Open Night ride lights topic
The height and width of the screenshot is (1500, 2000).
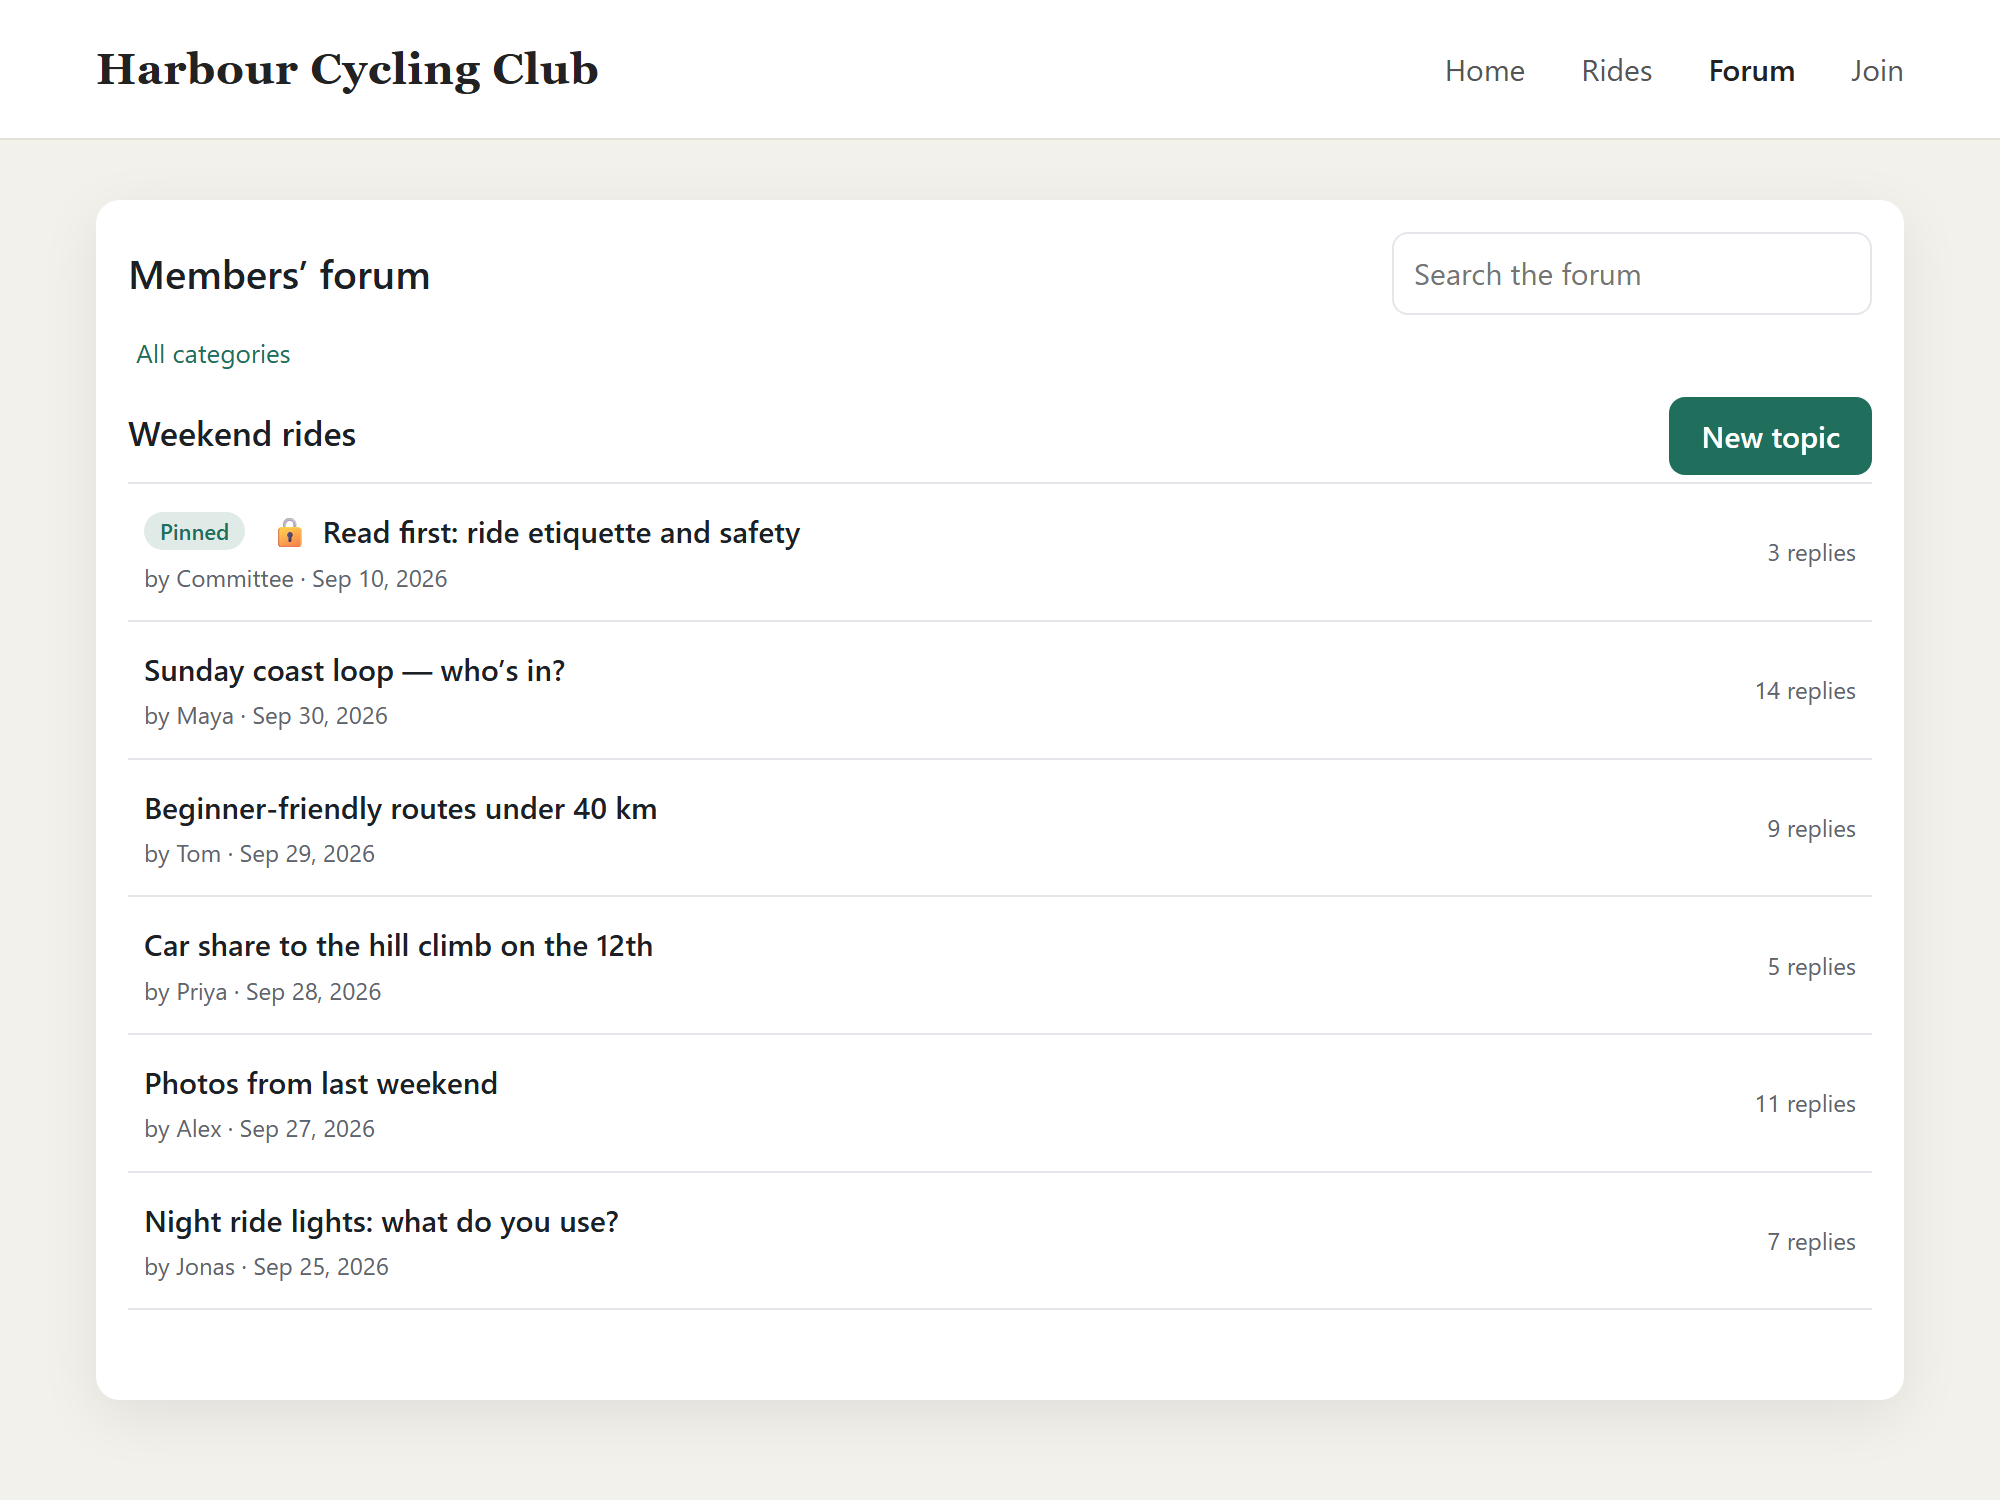pos(382,1222)
